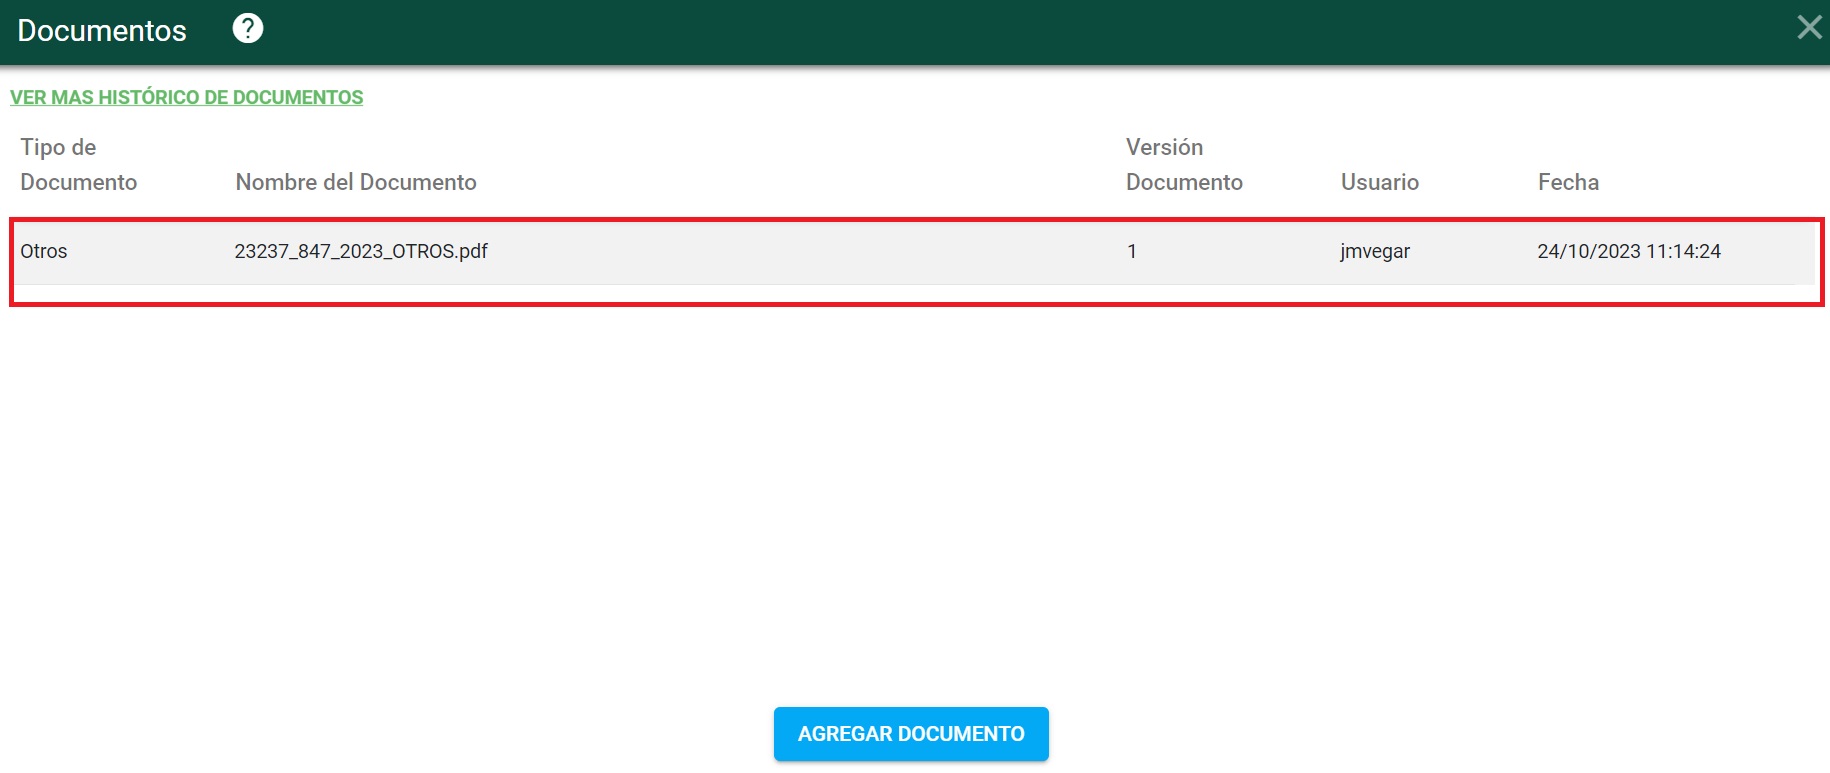Click date 24/10/2023 11:14:24

1629,251
